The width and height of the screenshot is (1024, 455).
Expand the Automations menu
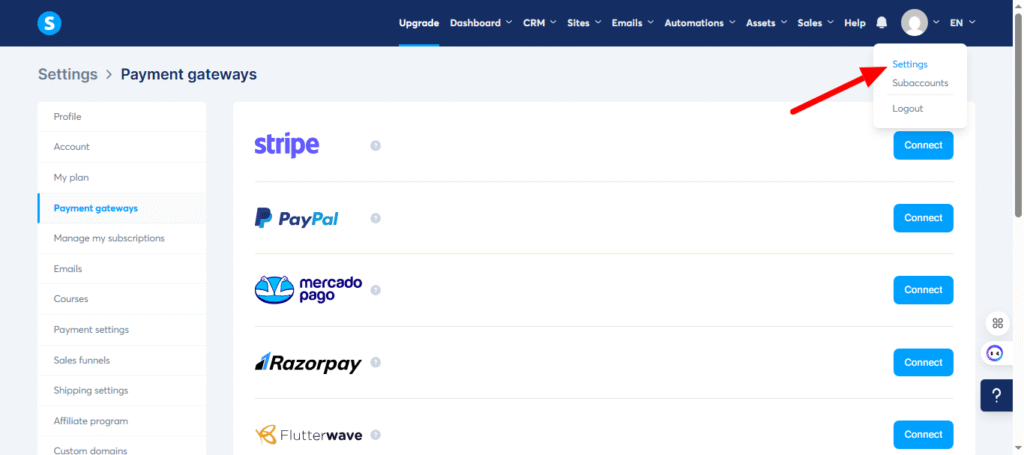pyautogui.click(x=699, y=23)
